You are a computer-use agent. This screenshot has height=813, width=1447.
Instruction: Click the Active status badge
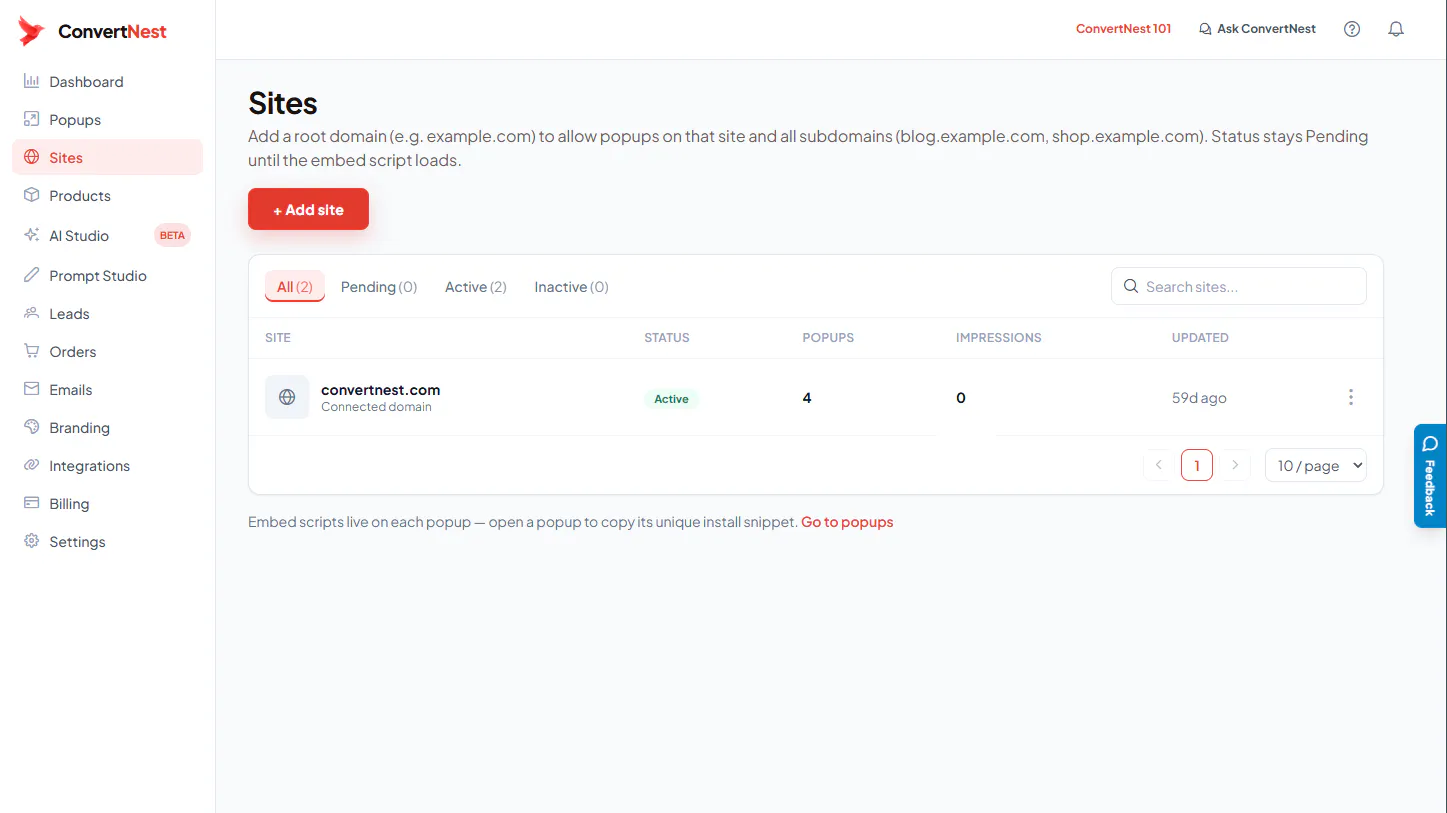coord(671,398)
